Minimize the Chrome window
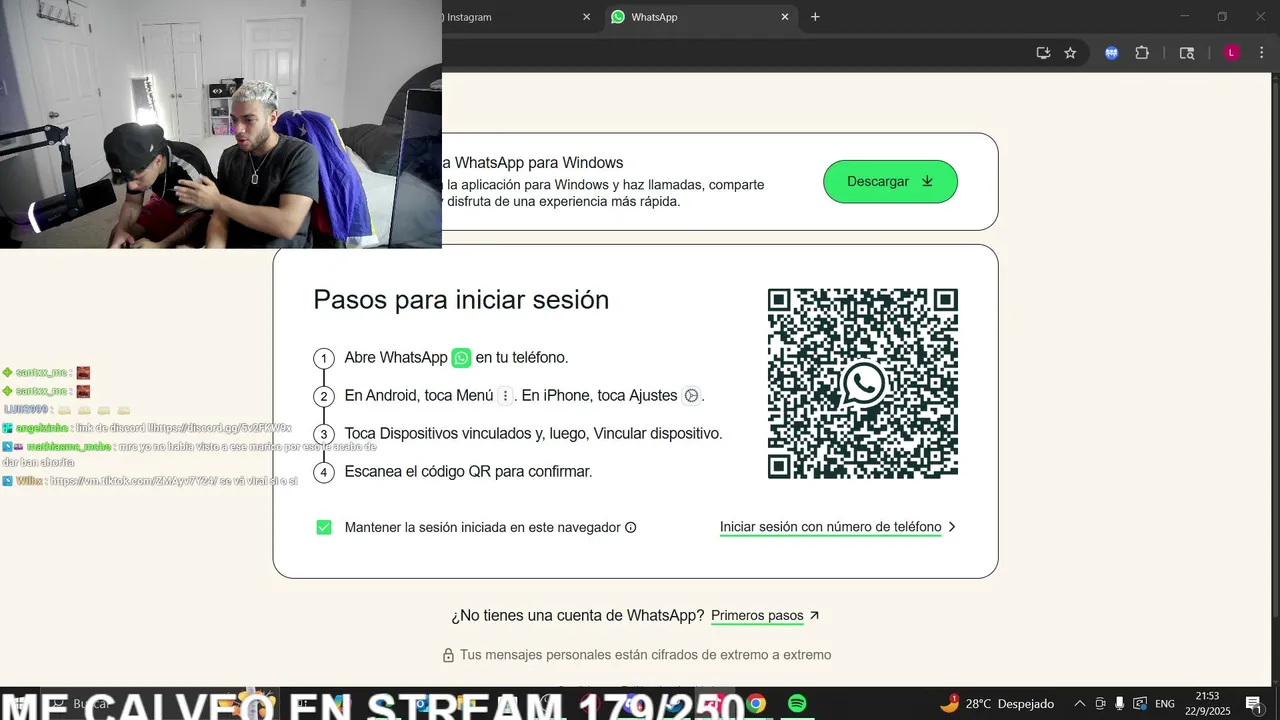This screenshot has height=720, width=1280. pos(1184,17)
